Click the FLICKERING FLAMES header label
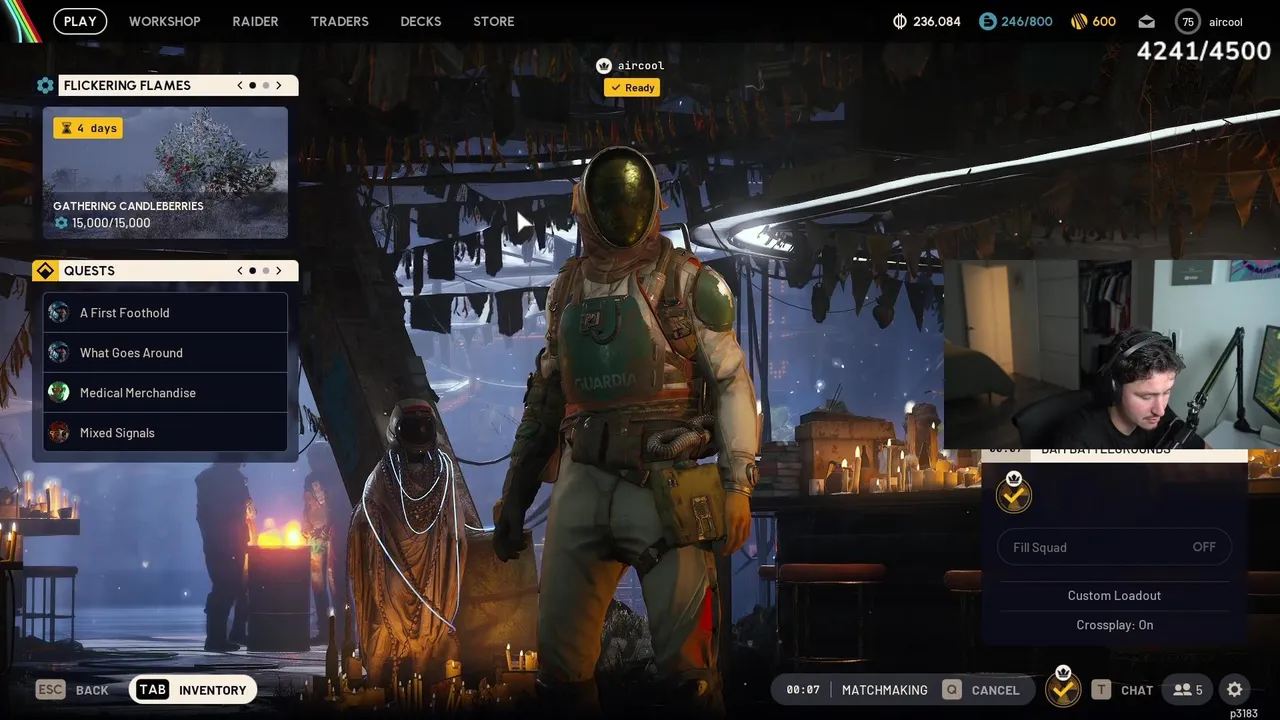This screenshot has width=1280, height=720. coord(127,86)
